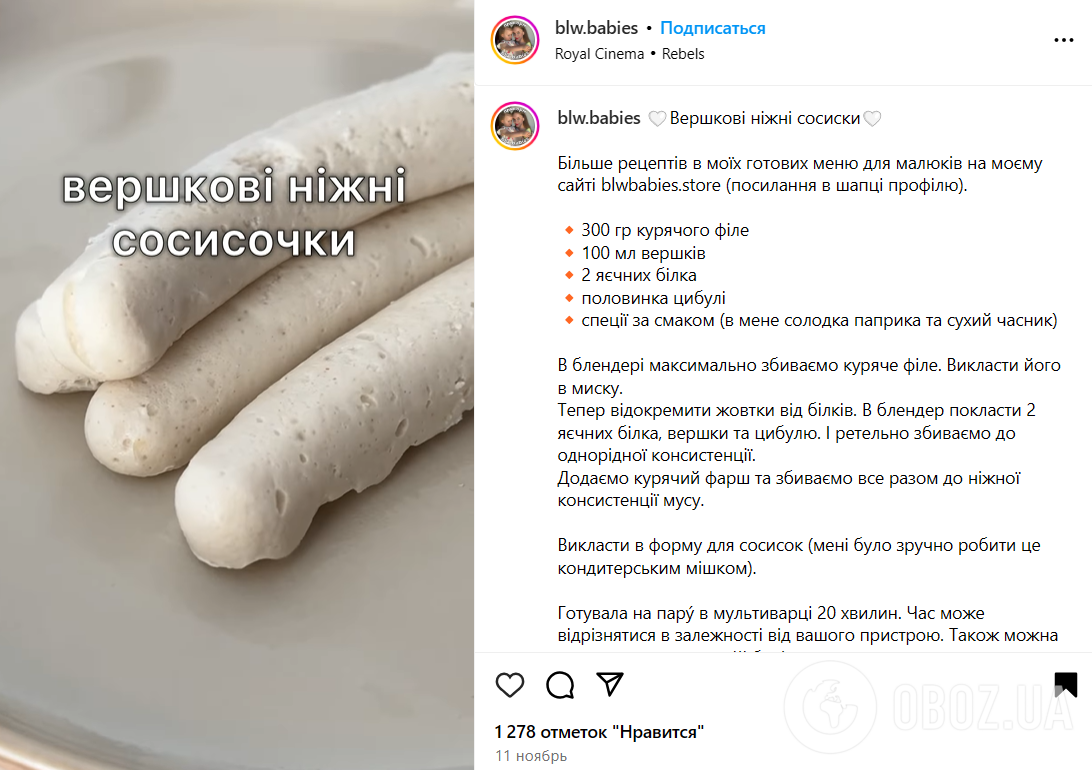Open the Royal Cinema audio link
This screenshot has width=1092, height=770.
point(600,54)
